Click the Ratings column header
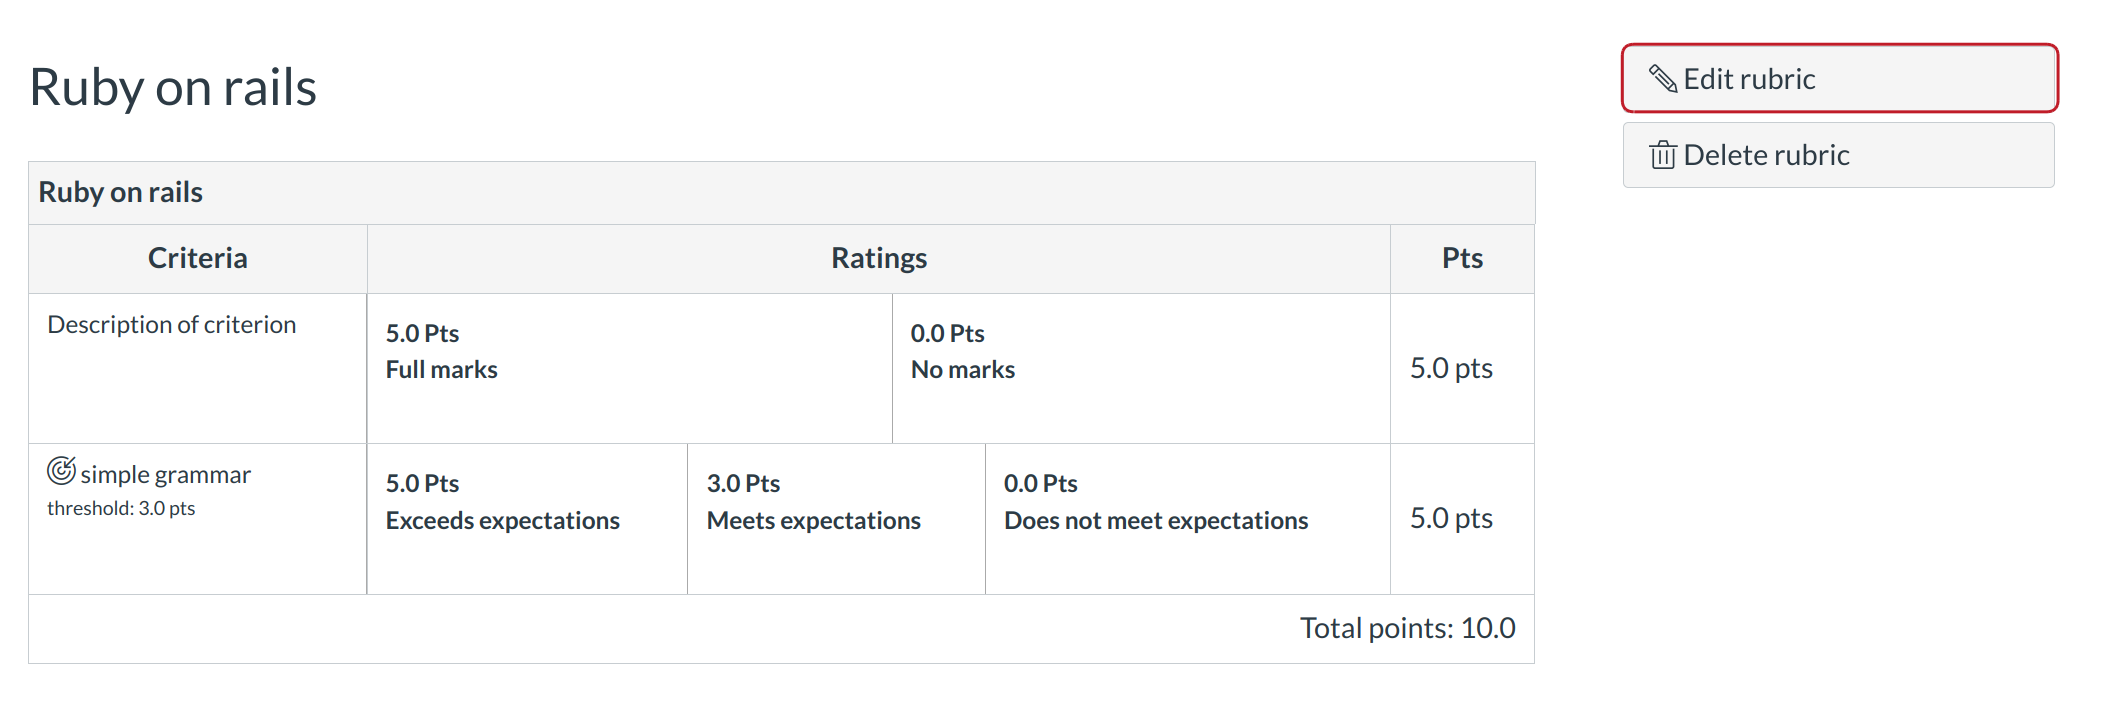This screenshot has height=720, width=2102. pos(878,258)
